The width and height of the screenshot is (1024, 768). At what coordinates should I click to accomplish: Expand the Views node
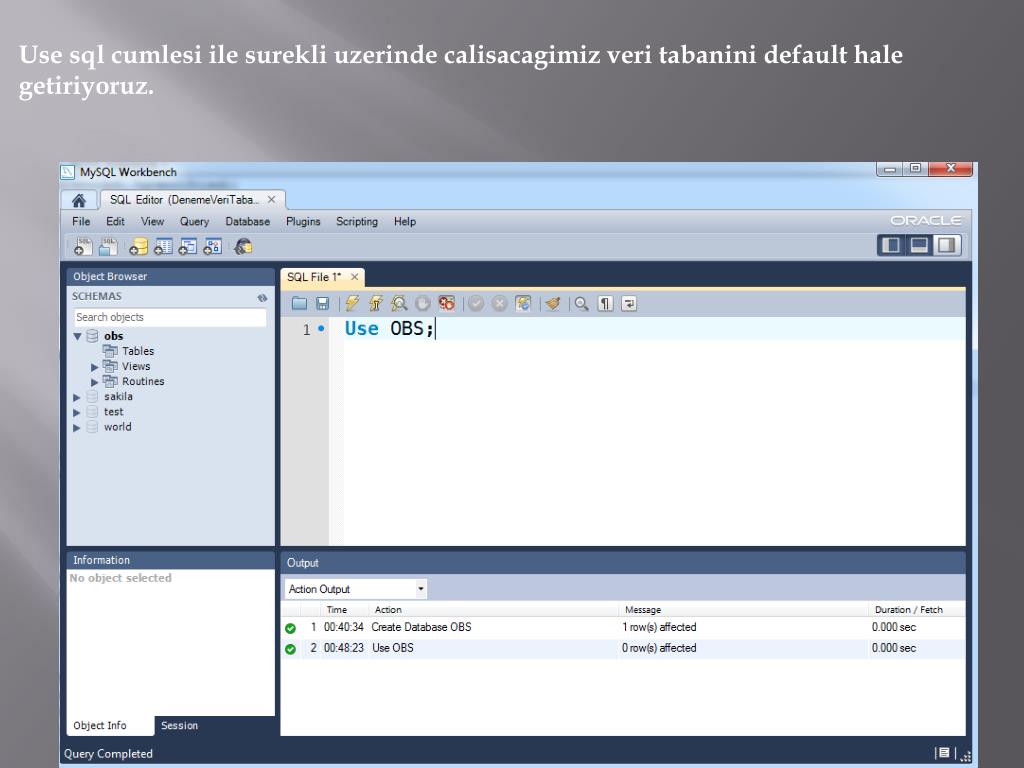(x=94, y=367)
